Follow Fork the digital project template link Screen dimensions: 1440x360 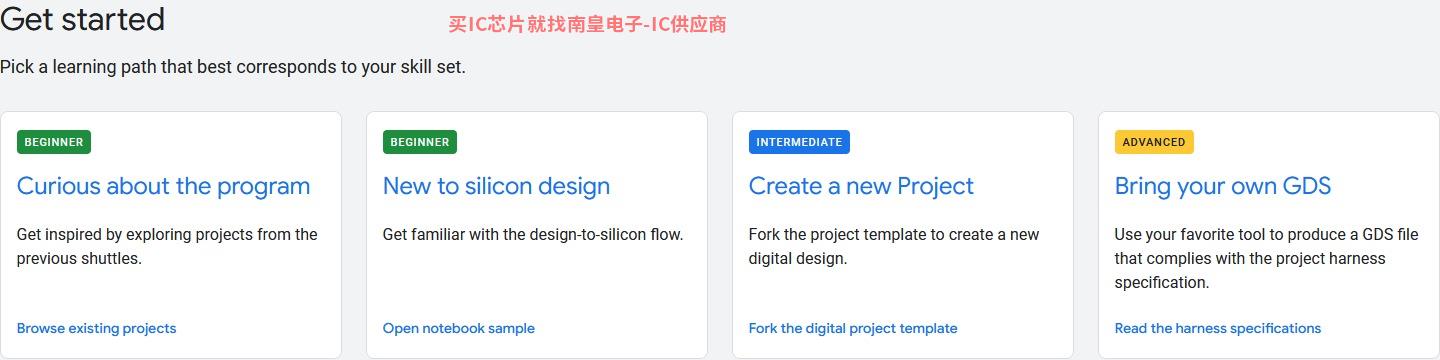coord(853,328)
